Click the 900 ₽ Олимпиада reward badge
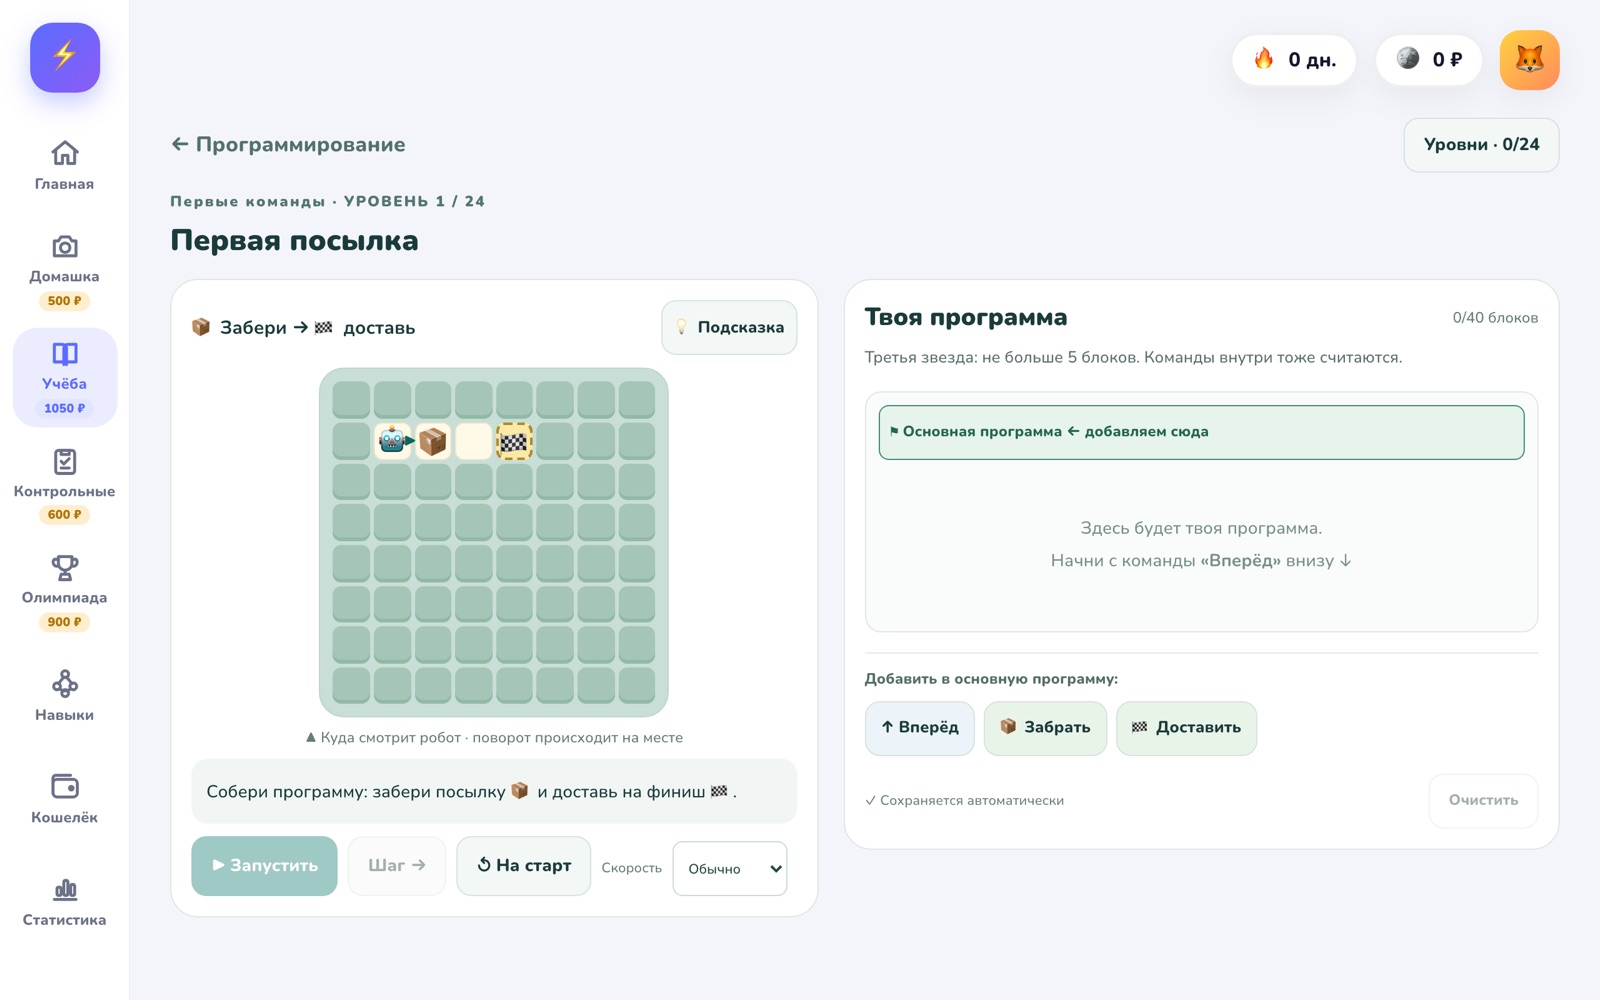Screen dimensions: 1600x1000 tap(65, 622)
